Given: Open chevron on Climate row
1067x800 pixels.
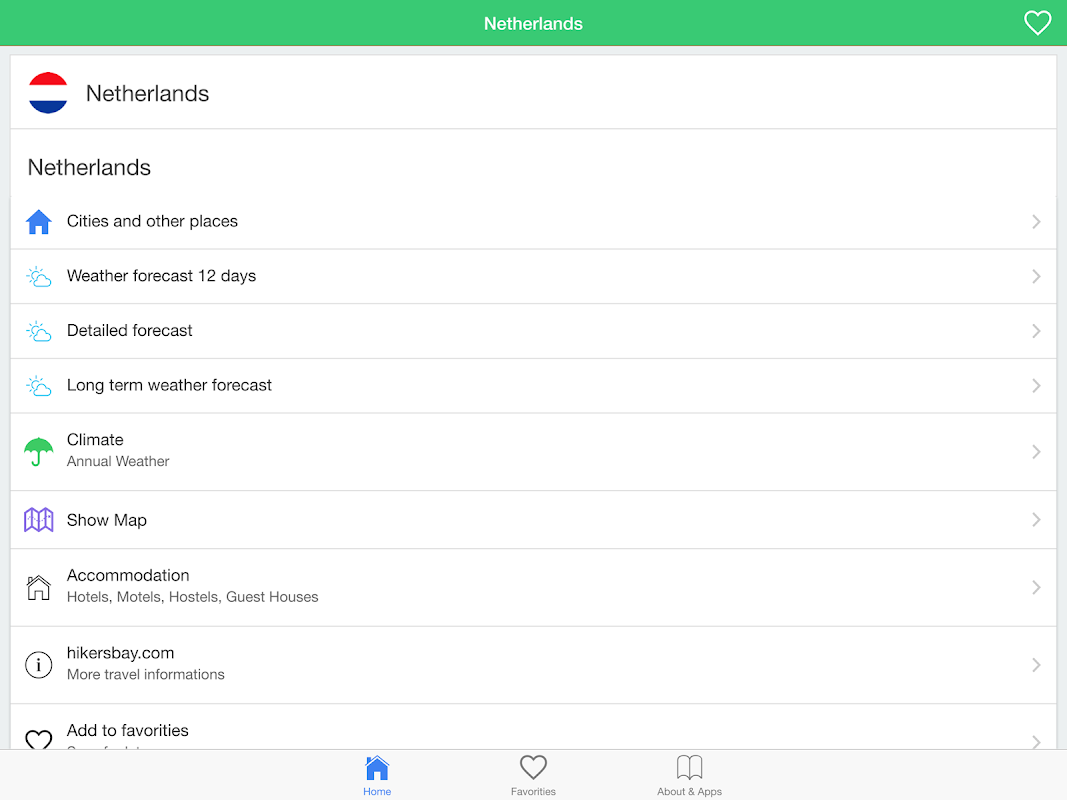Looking at the screenshot, I should (1036, 452).
